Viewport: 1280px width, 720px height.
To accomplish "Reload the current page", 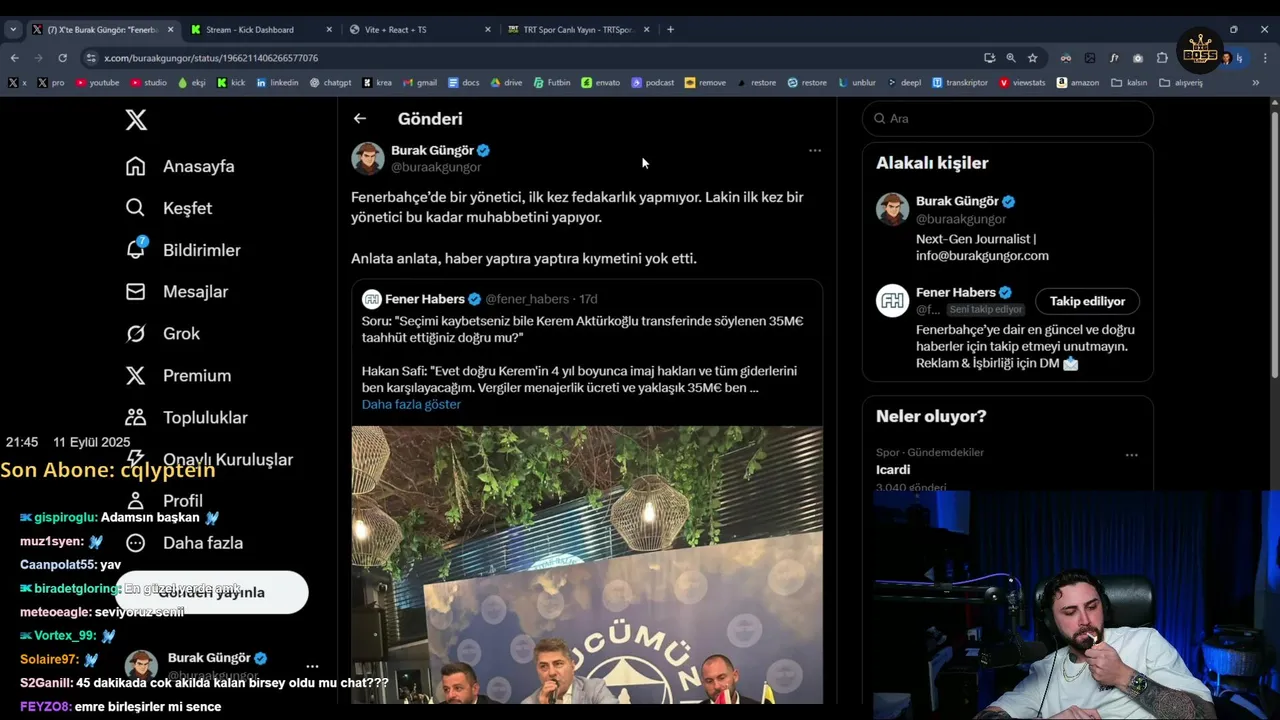I will point(62,58).
